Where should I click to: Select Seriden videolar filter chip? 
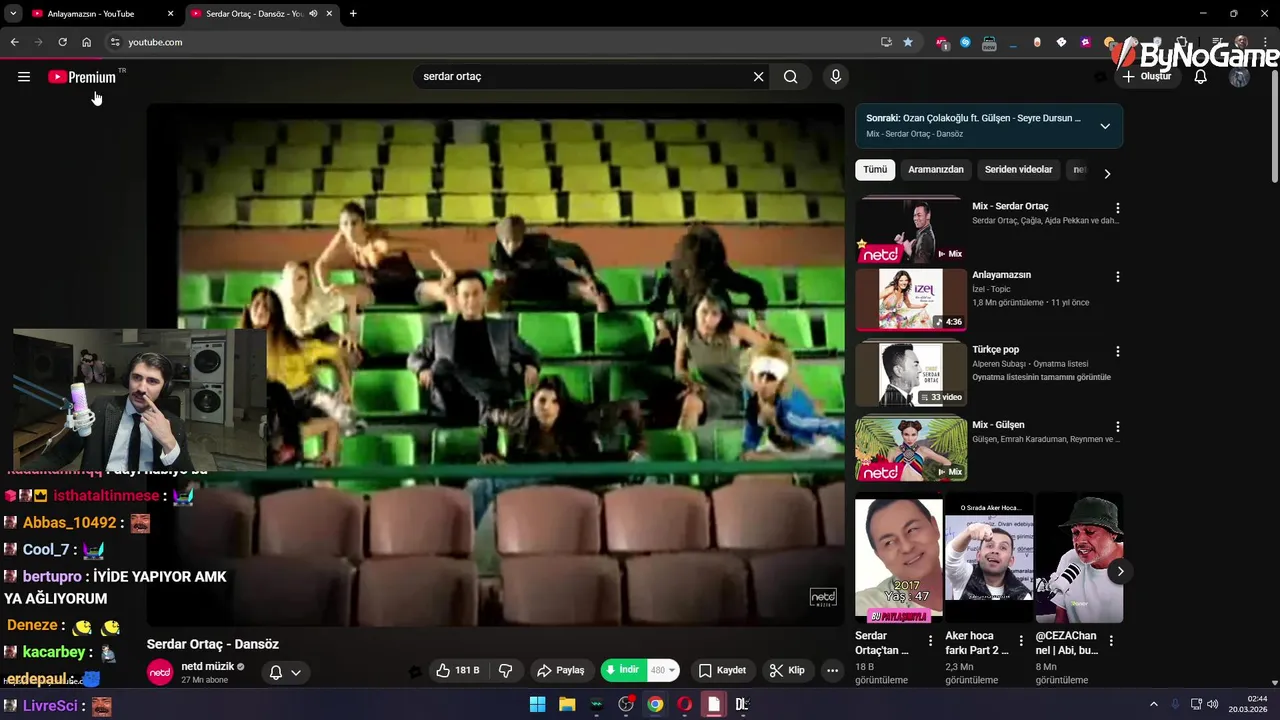(x=1018, y=170)
